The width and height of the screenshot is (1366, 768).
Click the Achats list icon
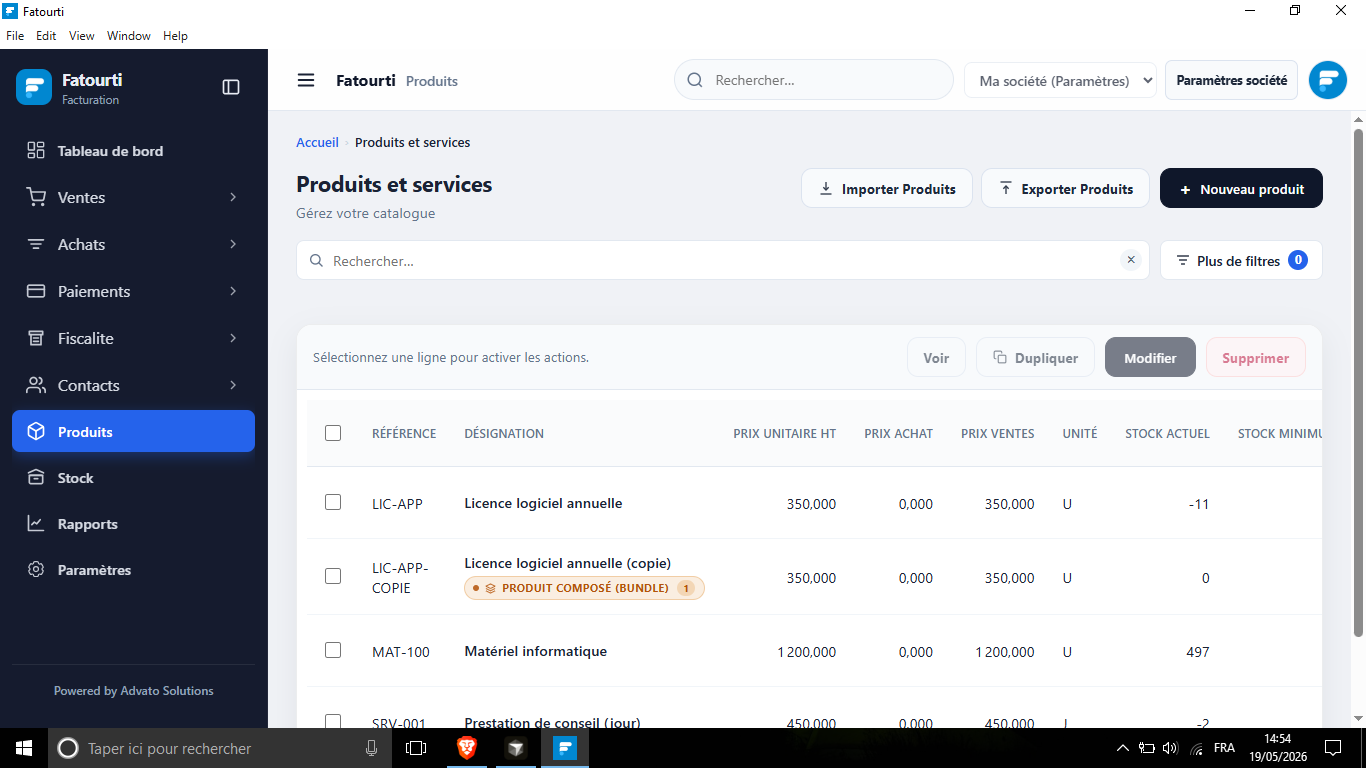coord(36,244)
